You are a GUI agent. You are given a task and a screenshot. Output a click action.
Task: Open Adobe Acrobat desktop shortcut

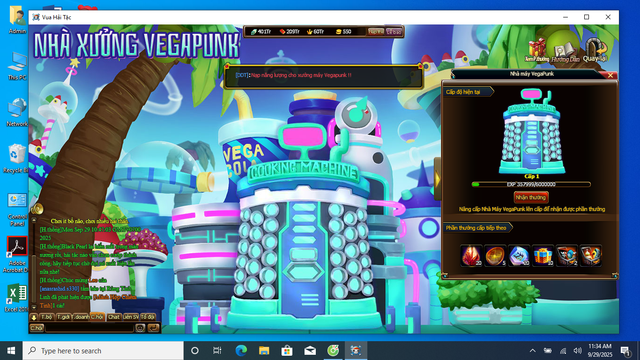17,254
